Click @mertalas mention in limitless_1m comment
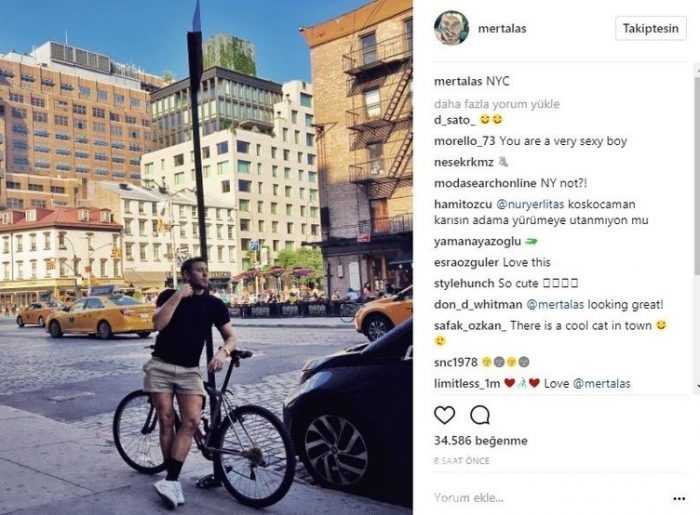700x515 pixels. click(601, 384)
